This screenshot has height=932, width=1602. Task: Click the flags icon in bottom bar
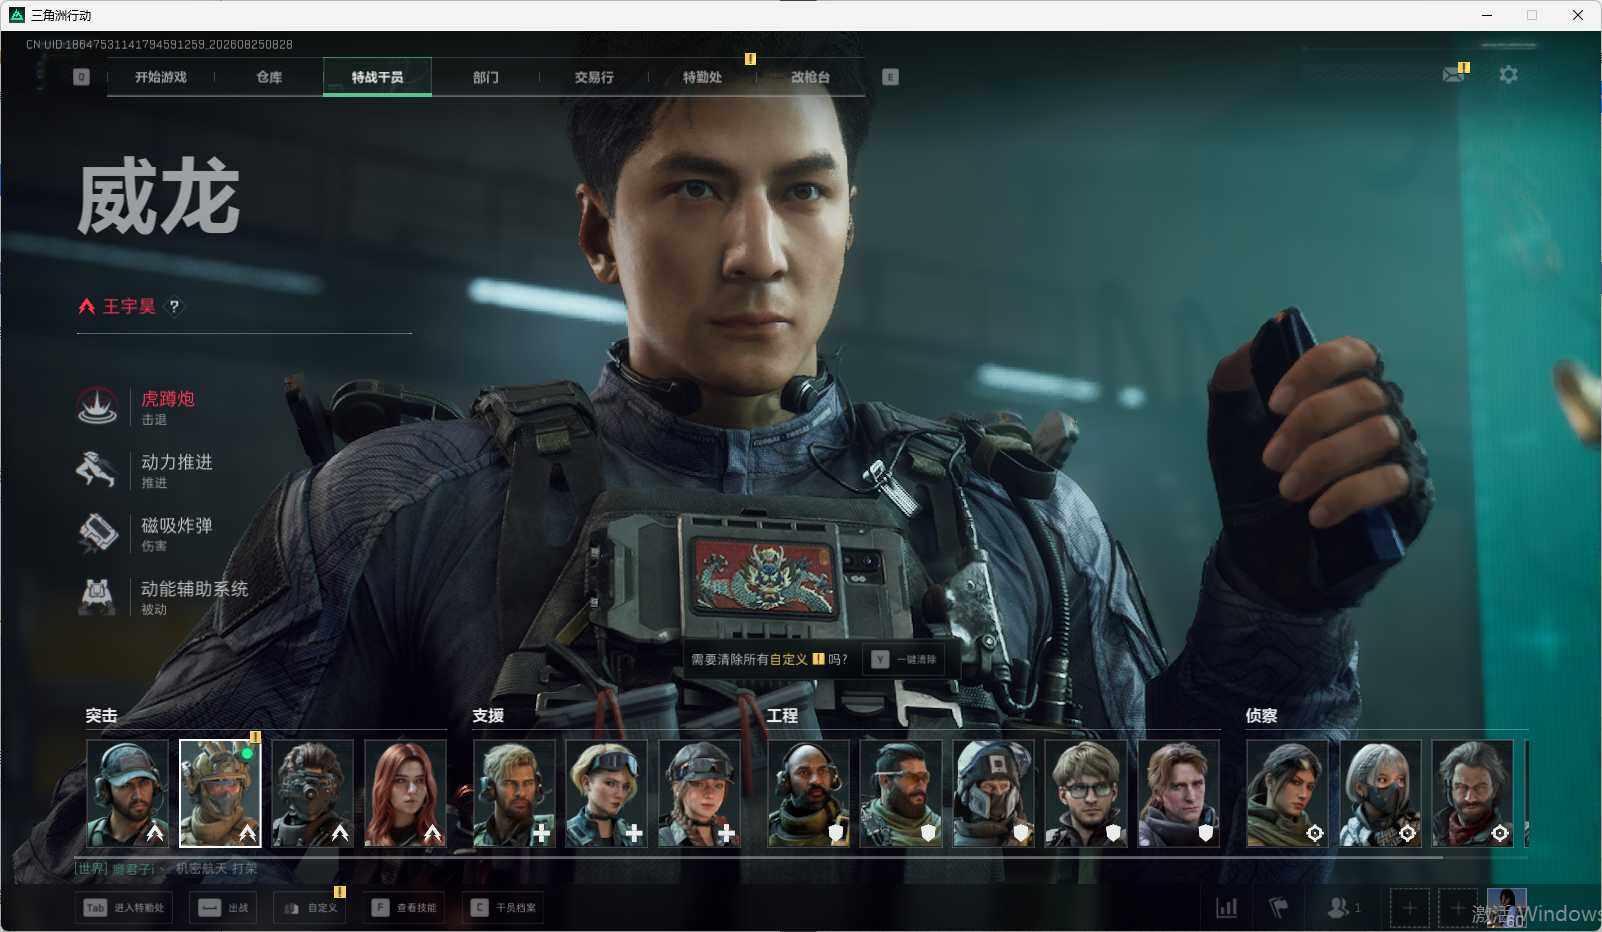point(1279,908)
